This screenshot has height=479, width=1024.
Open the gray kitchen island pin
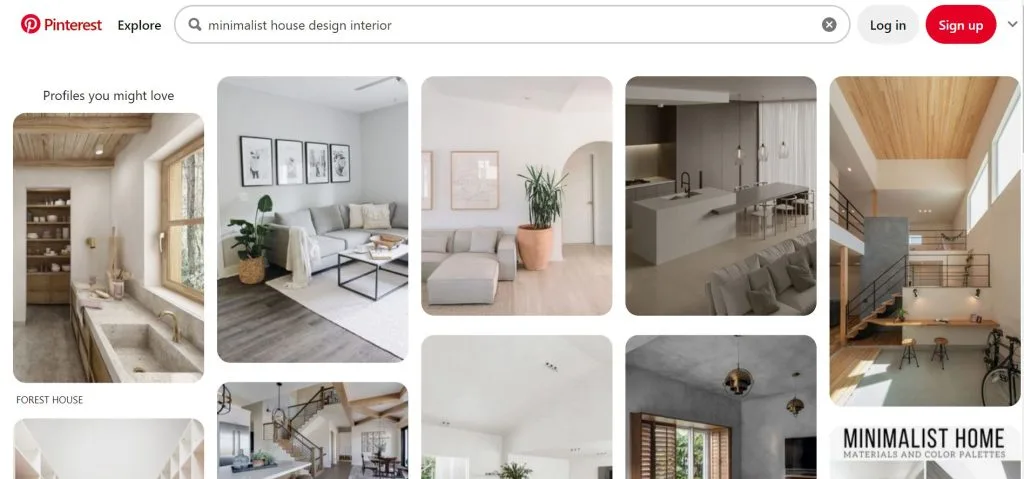click(721, 196)
